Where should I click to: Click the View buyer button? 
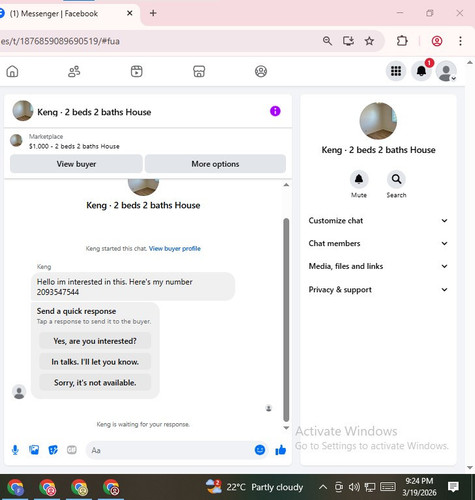76,164
